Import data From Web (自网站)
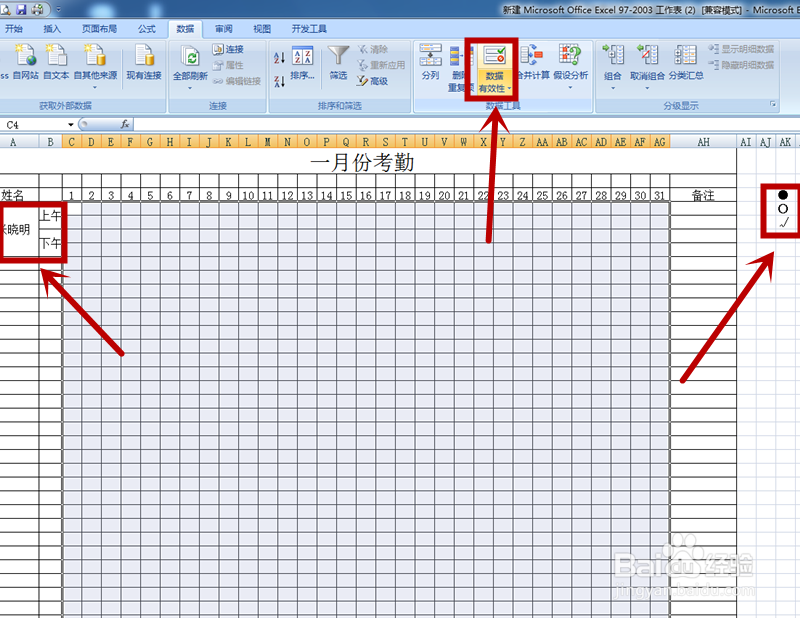800x618 pixels. point(25,62)
